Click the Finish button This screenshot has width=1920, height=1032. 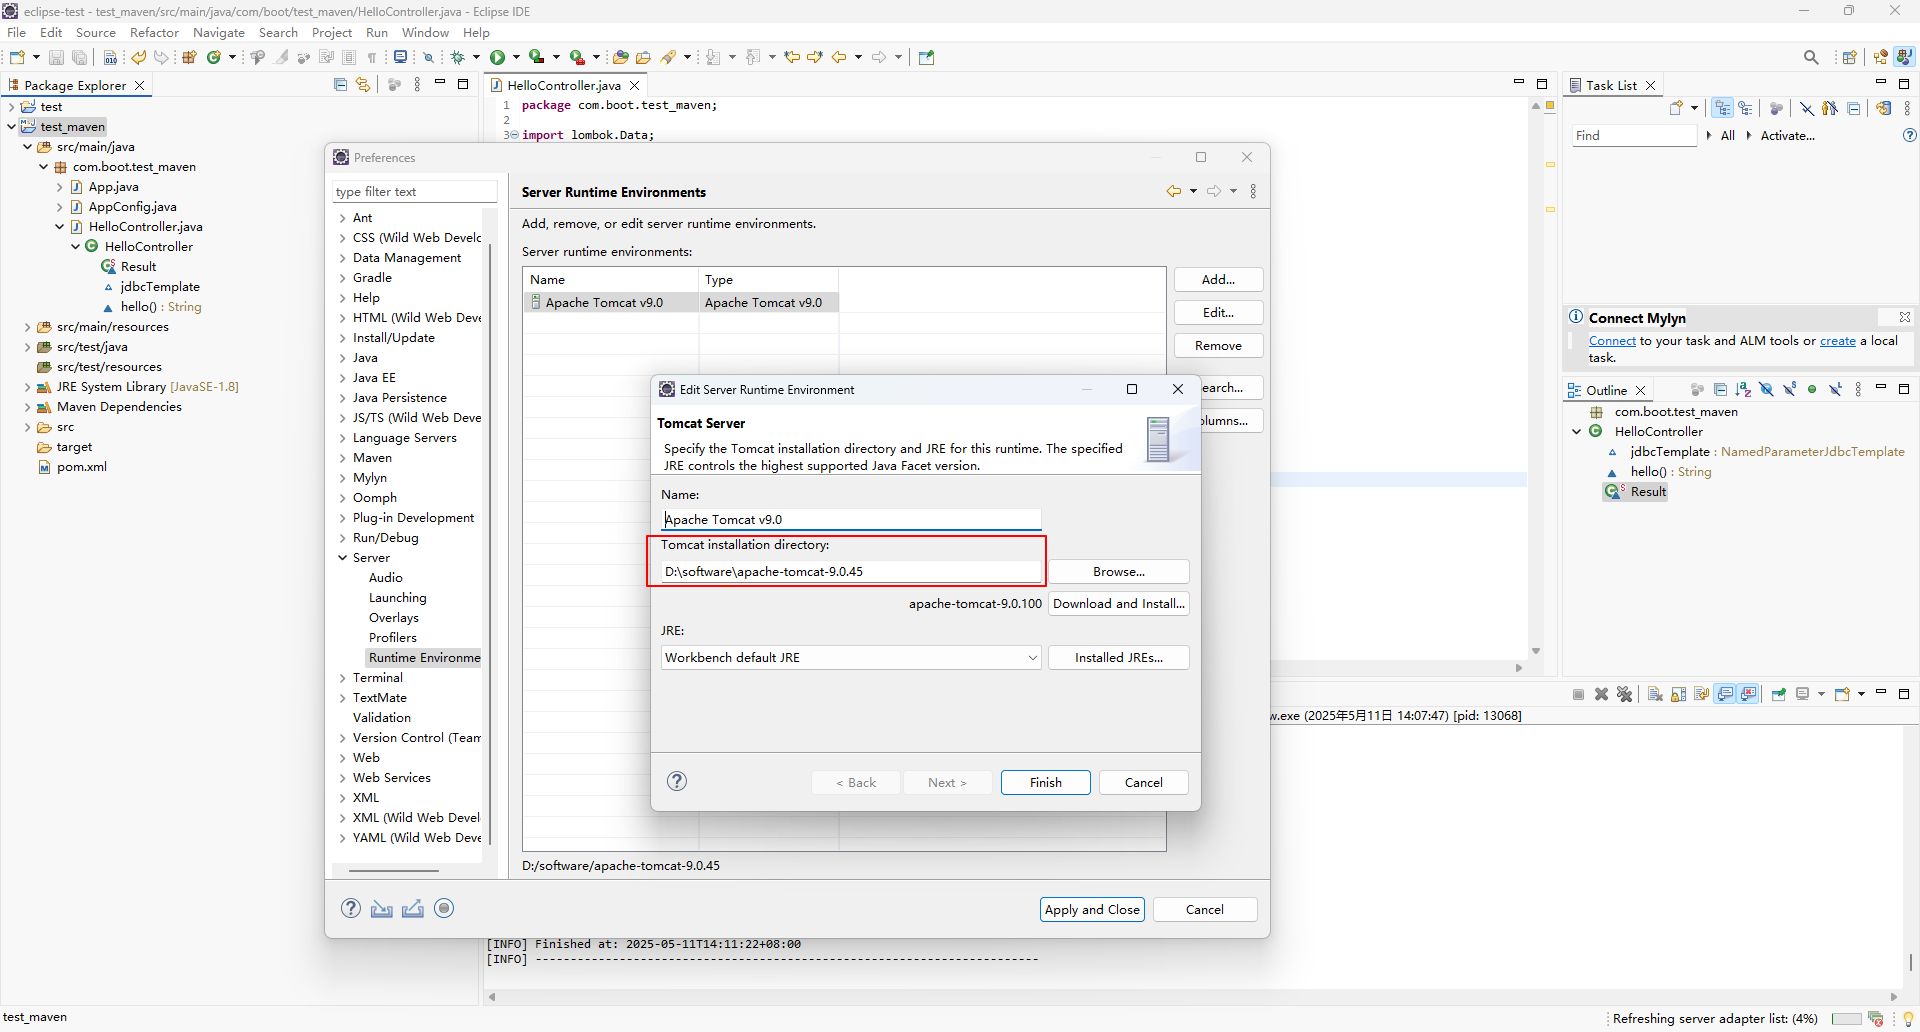point(1046,782)
